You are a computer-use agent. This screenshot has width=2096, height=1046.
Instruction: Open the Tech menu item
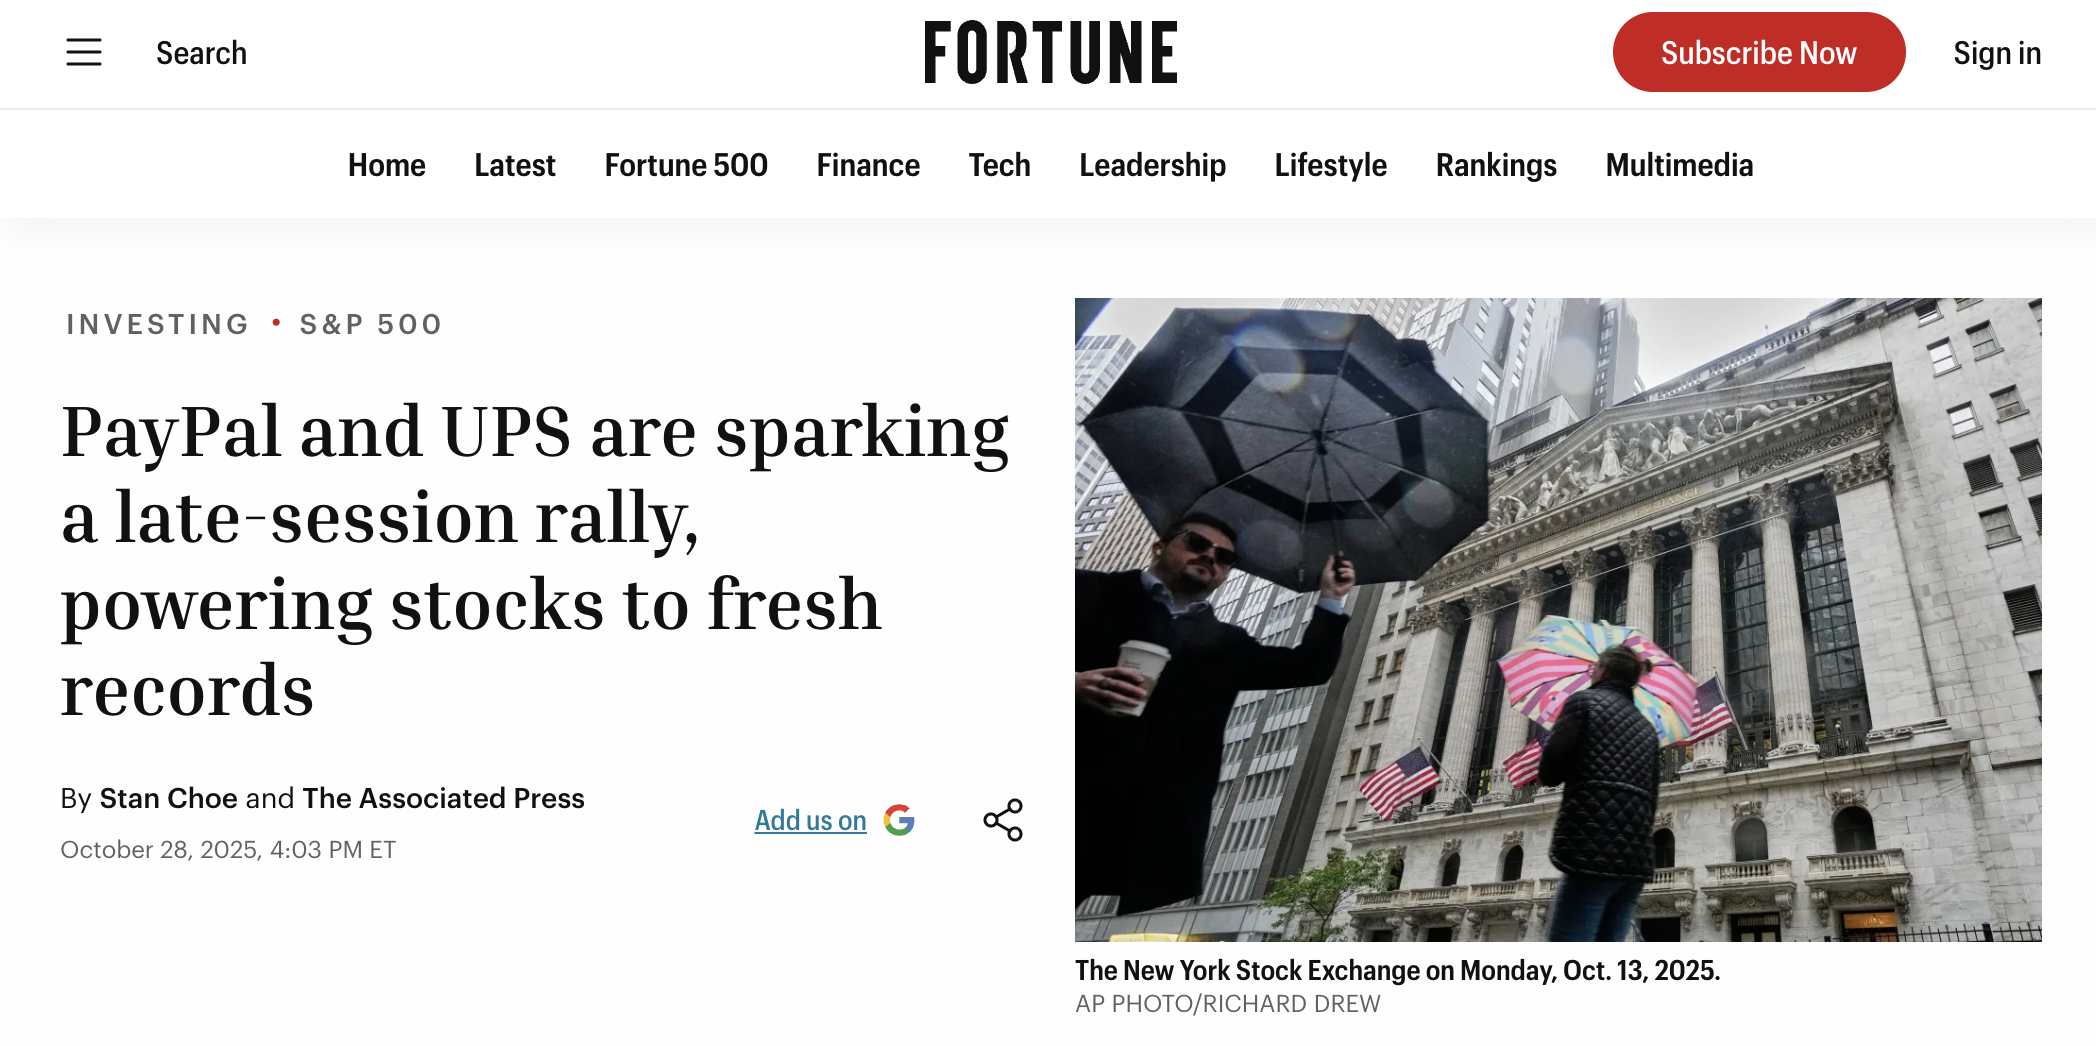998,165
